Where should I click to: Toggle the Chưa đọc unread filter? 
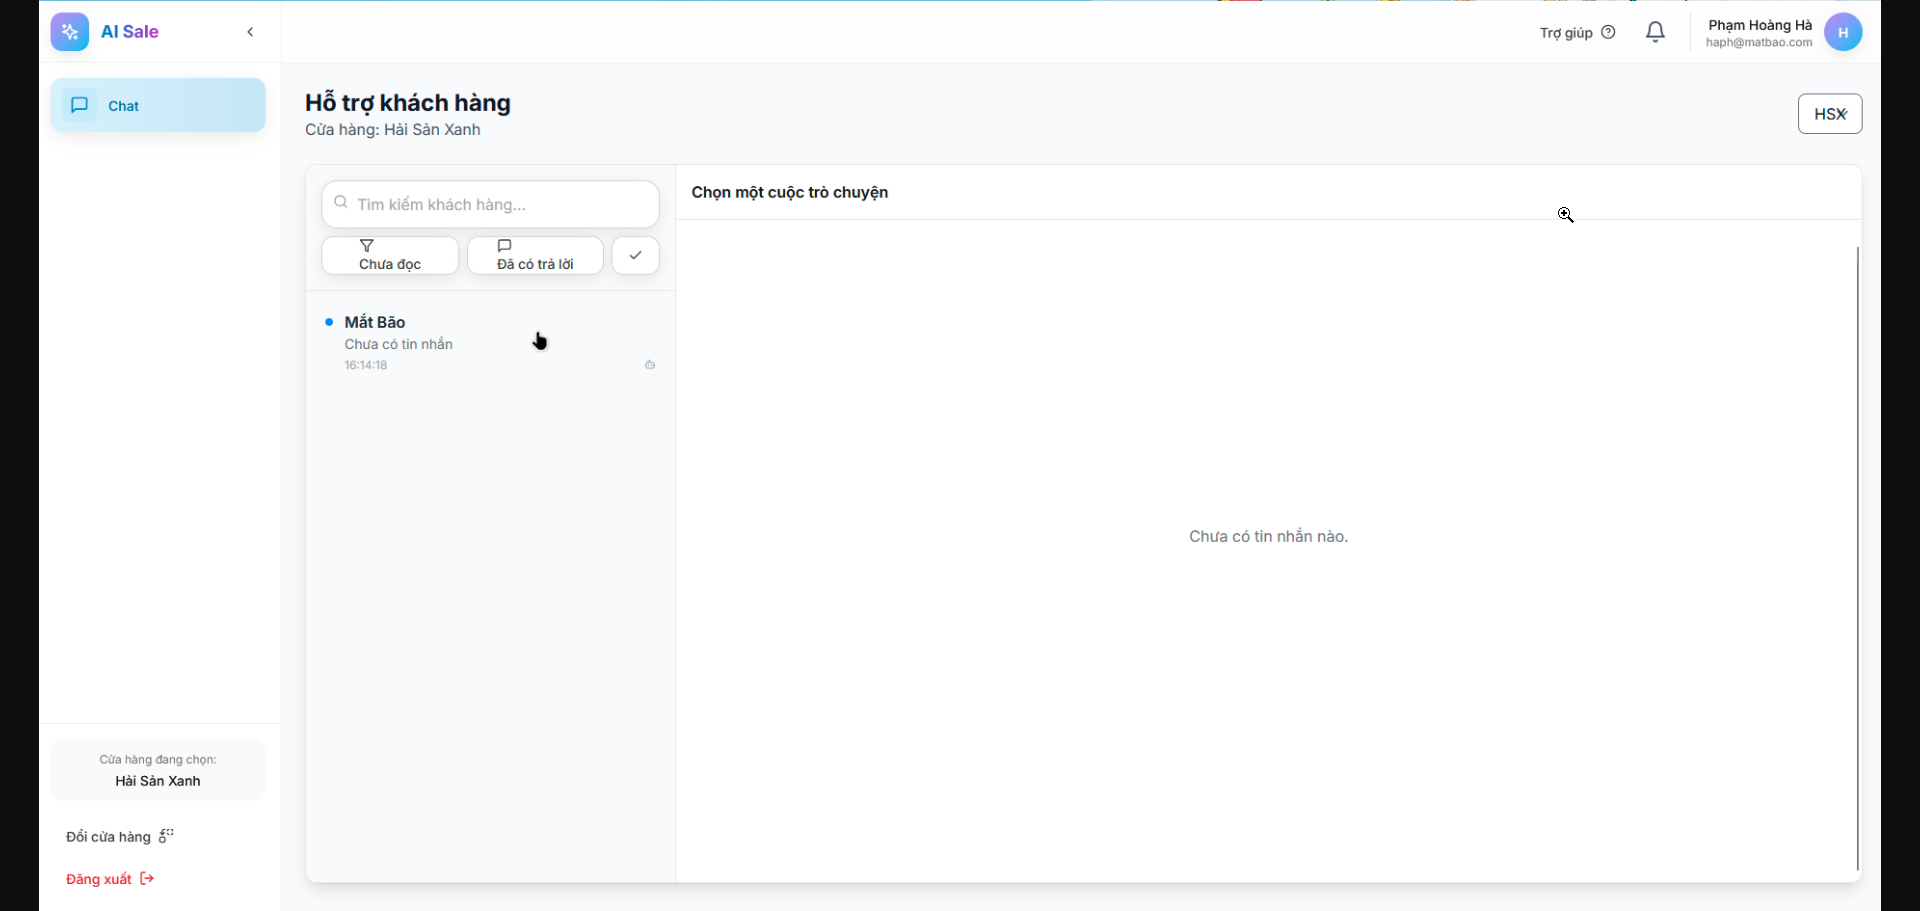tap(390, 255)
